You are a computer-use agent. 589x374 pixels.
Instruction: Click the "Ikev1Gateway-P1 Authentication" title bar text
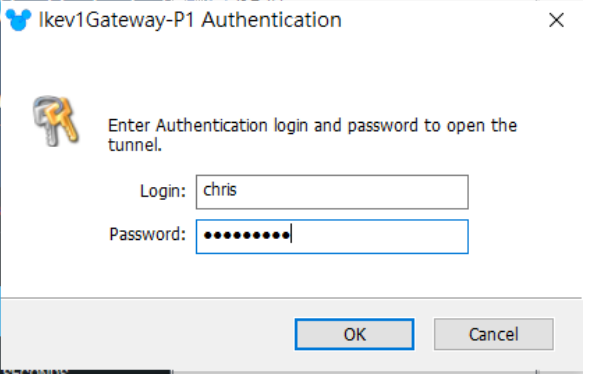[x=190, y=20]
